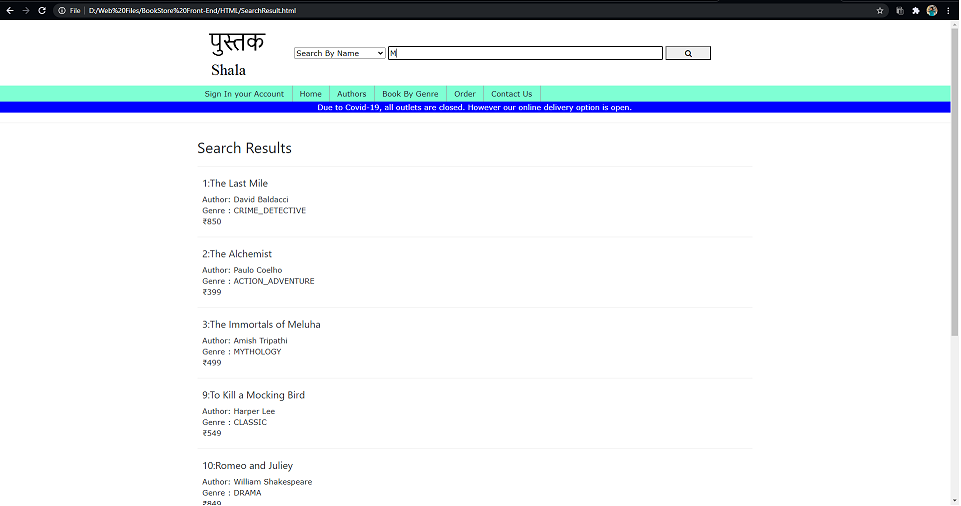Click the address bar URL
Screen dimensions: 961x506
click(192, 10)
